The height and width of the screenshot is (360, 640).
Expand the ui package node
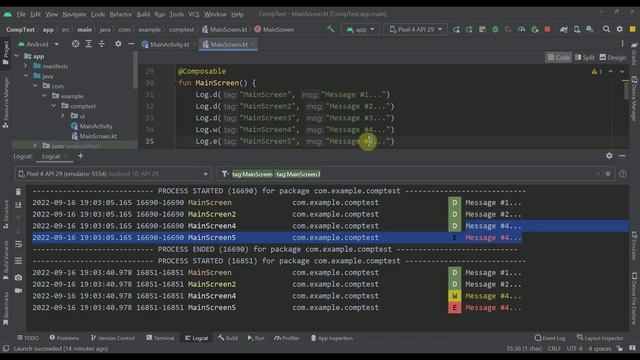63,116
